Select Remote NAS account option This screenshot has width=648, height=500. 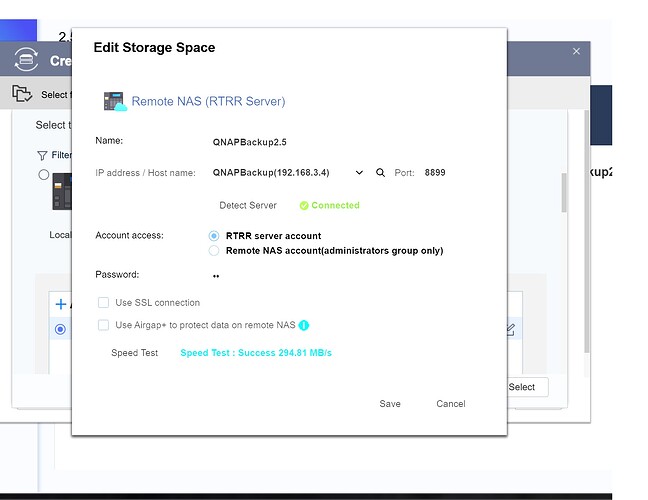point(214,251)
